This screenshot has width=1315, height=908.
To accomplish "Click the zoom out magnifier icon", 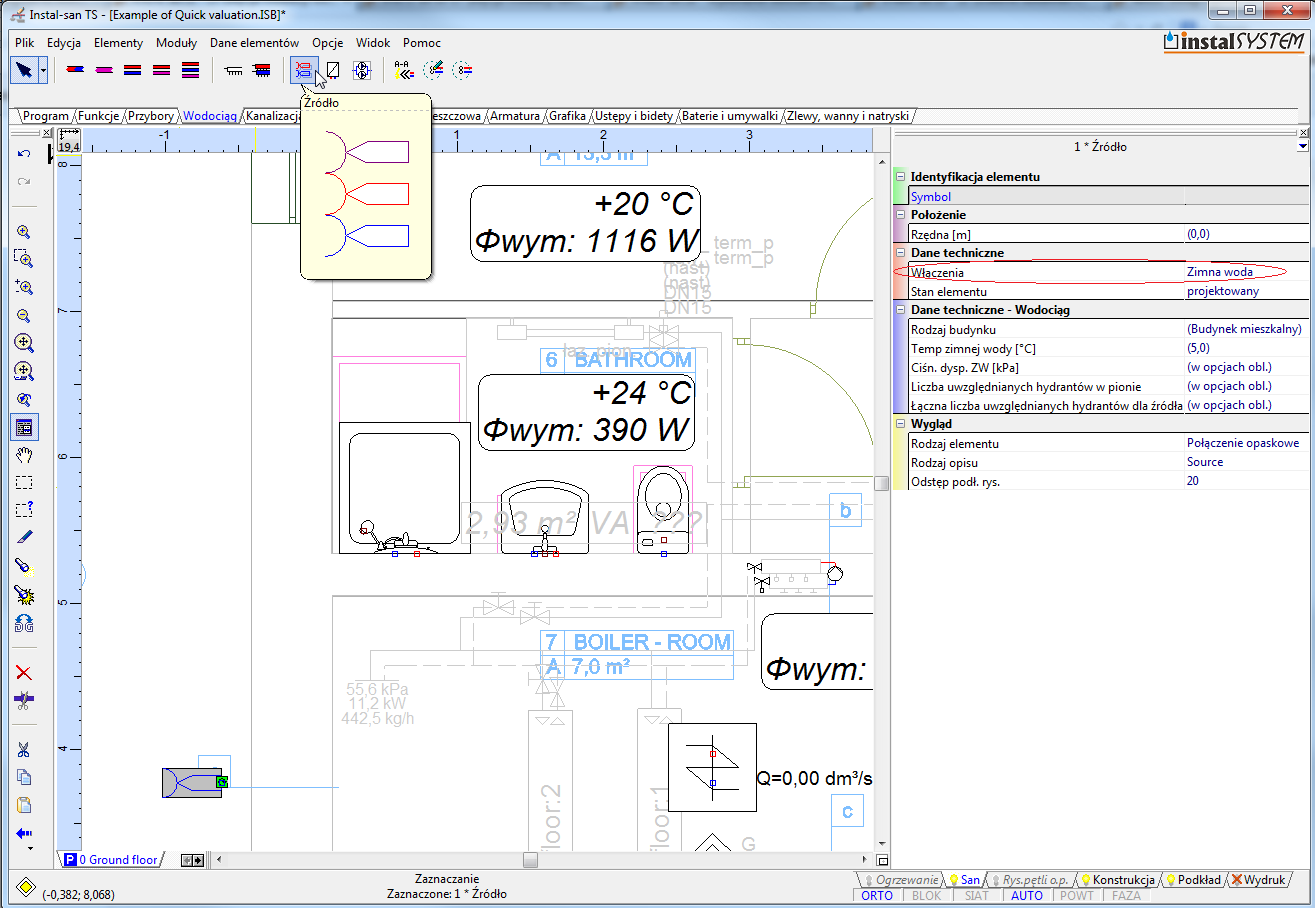I will (x=24, y=315).
